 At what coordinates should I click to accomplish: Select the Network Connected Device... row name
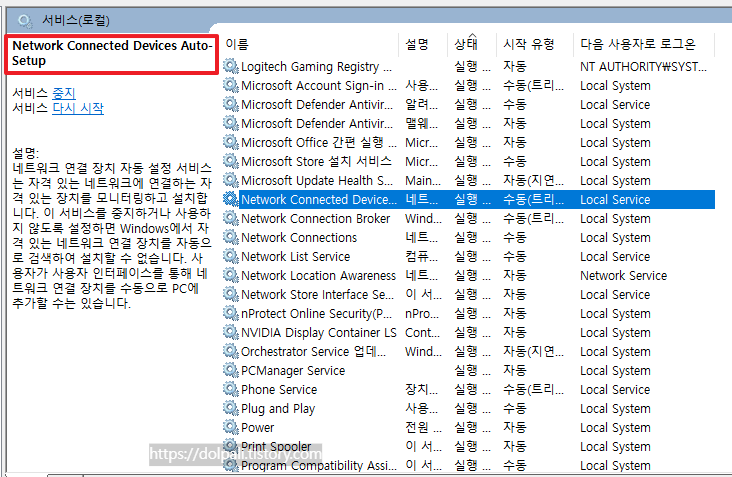pyautogui.click(x=319, y=200)
